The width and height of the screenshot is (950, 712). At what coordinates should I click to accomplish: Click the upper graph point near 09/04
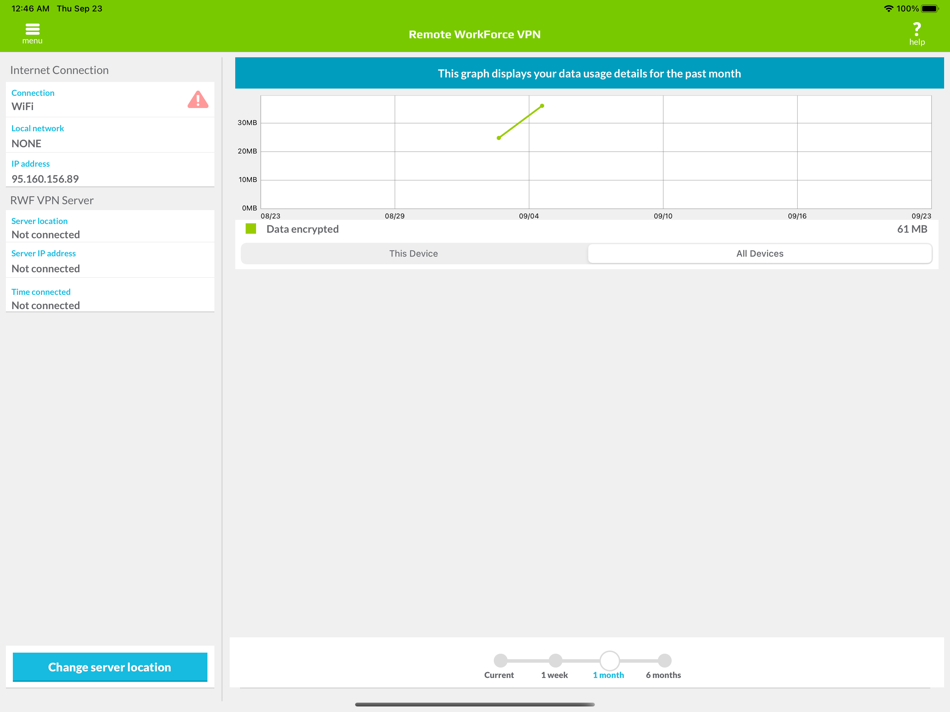coord(542,106)
